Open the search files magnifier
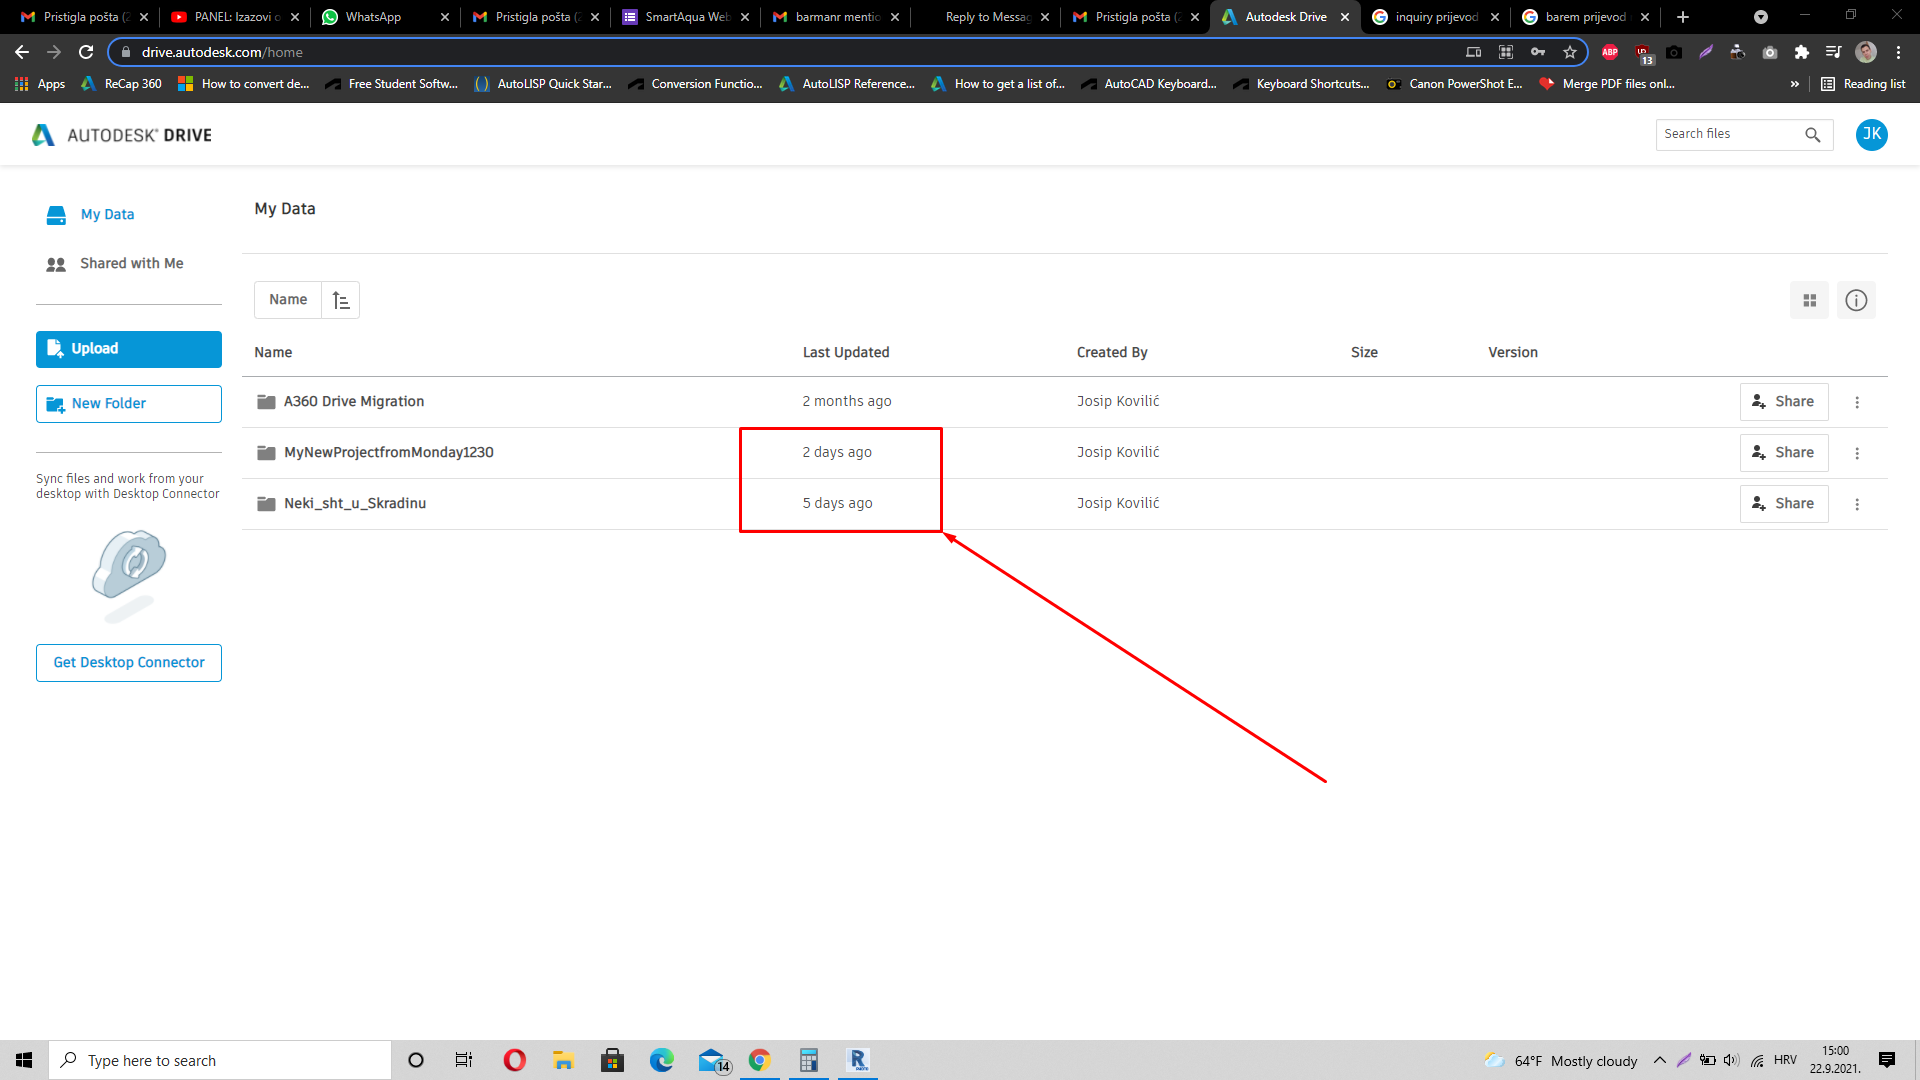 coord(1813,134)
